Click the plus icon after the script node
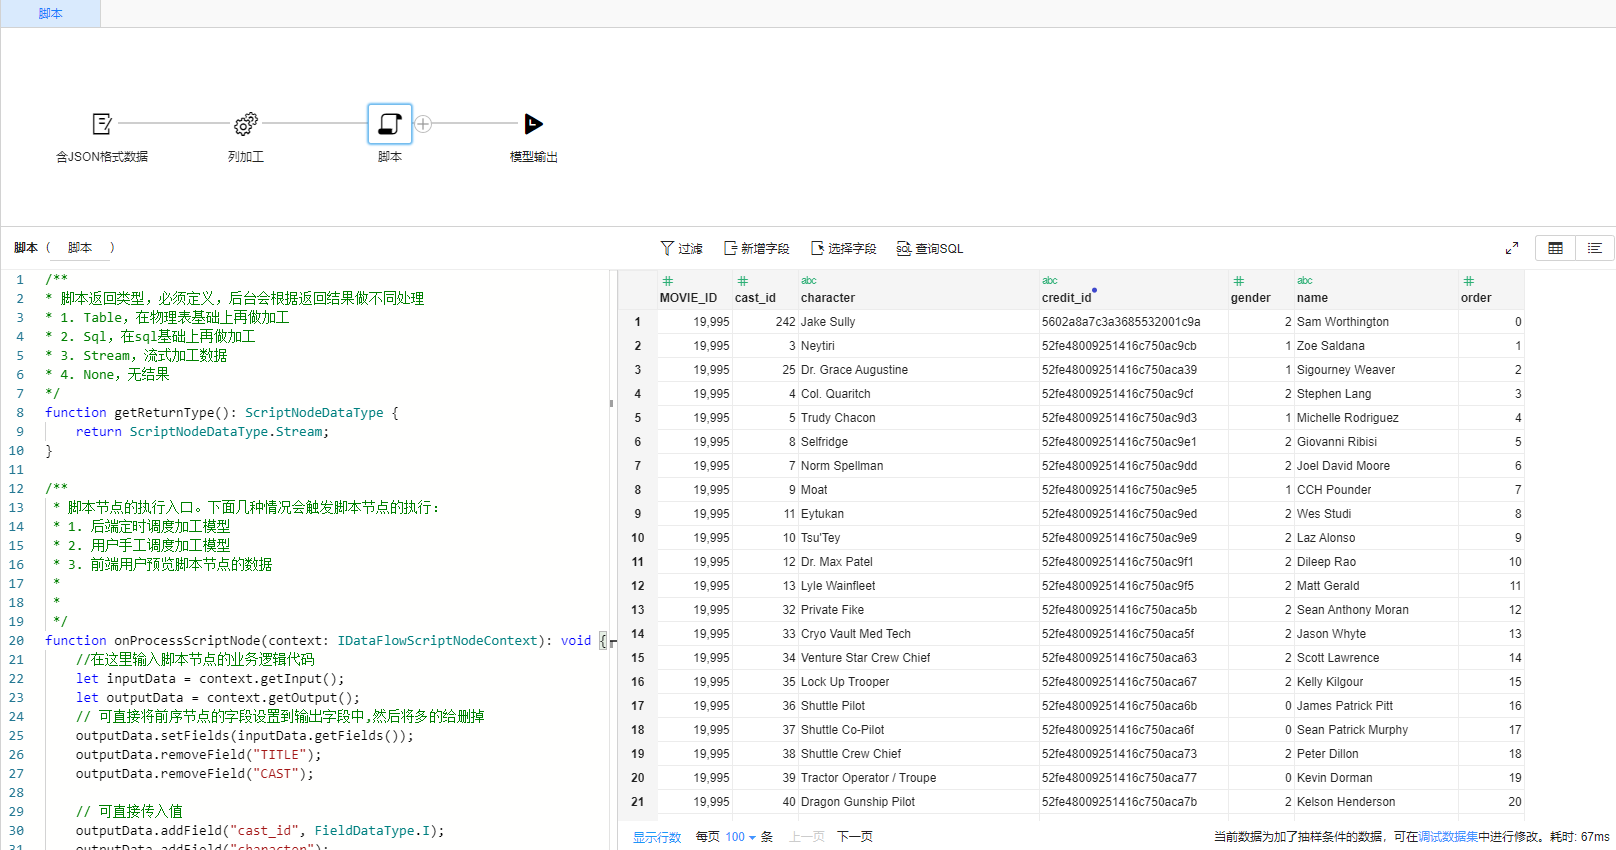Image resolution: width=1616 pixels, height=850 pixels. coord(423,124)
